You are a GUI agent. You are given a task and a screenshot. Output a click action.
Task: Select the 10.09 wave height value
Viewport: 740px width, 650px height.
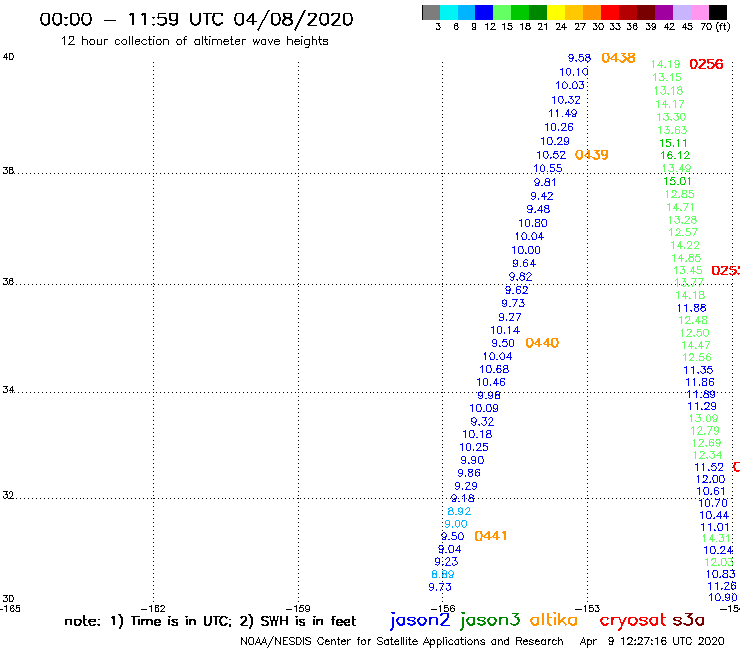[484, 408]
